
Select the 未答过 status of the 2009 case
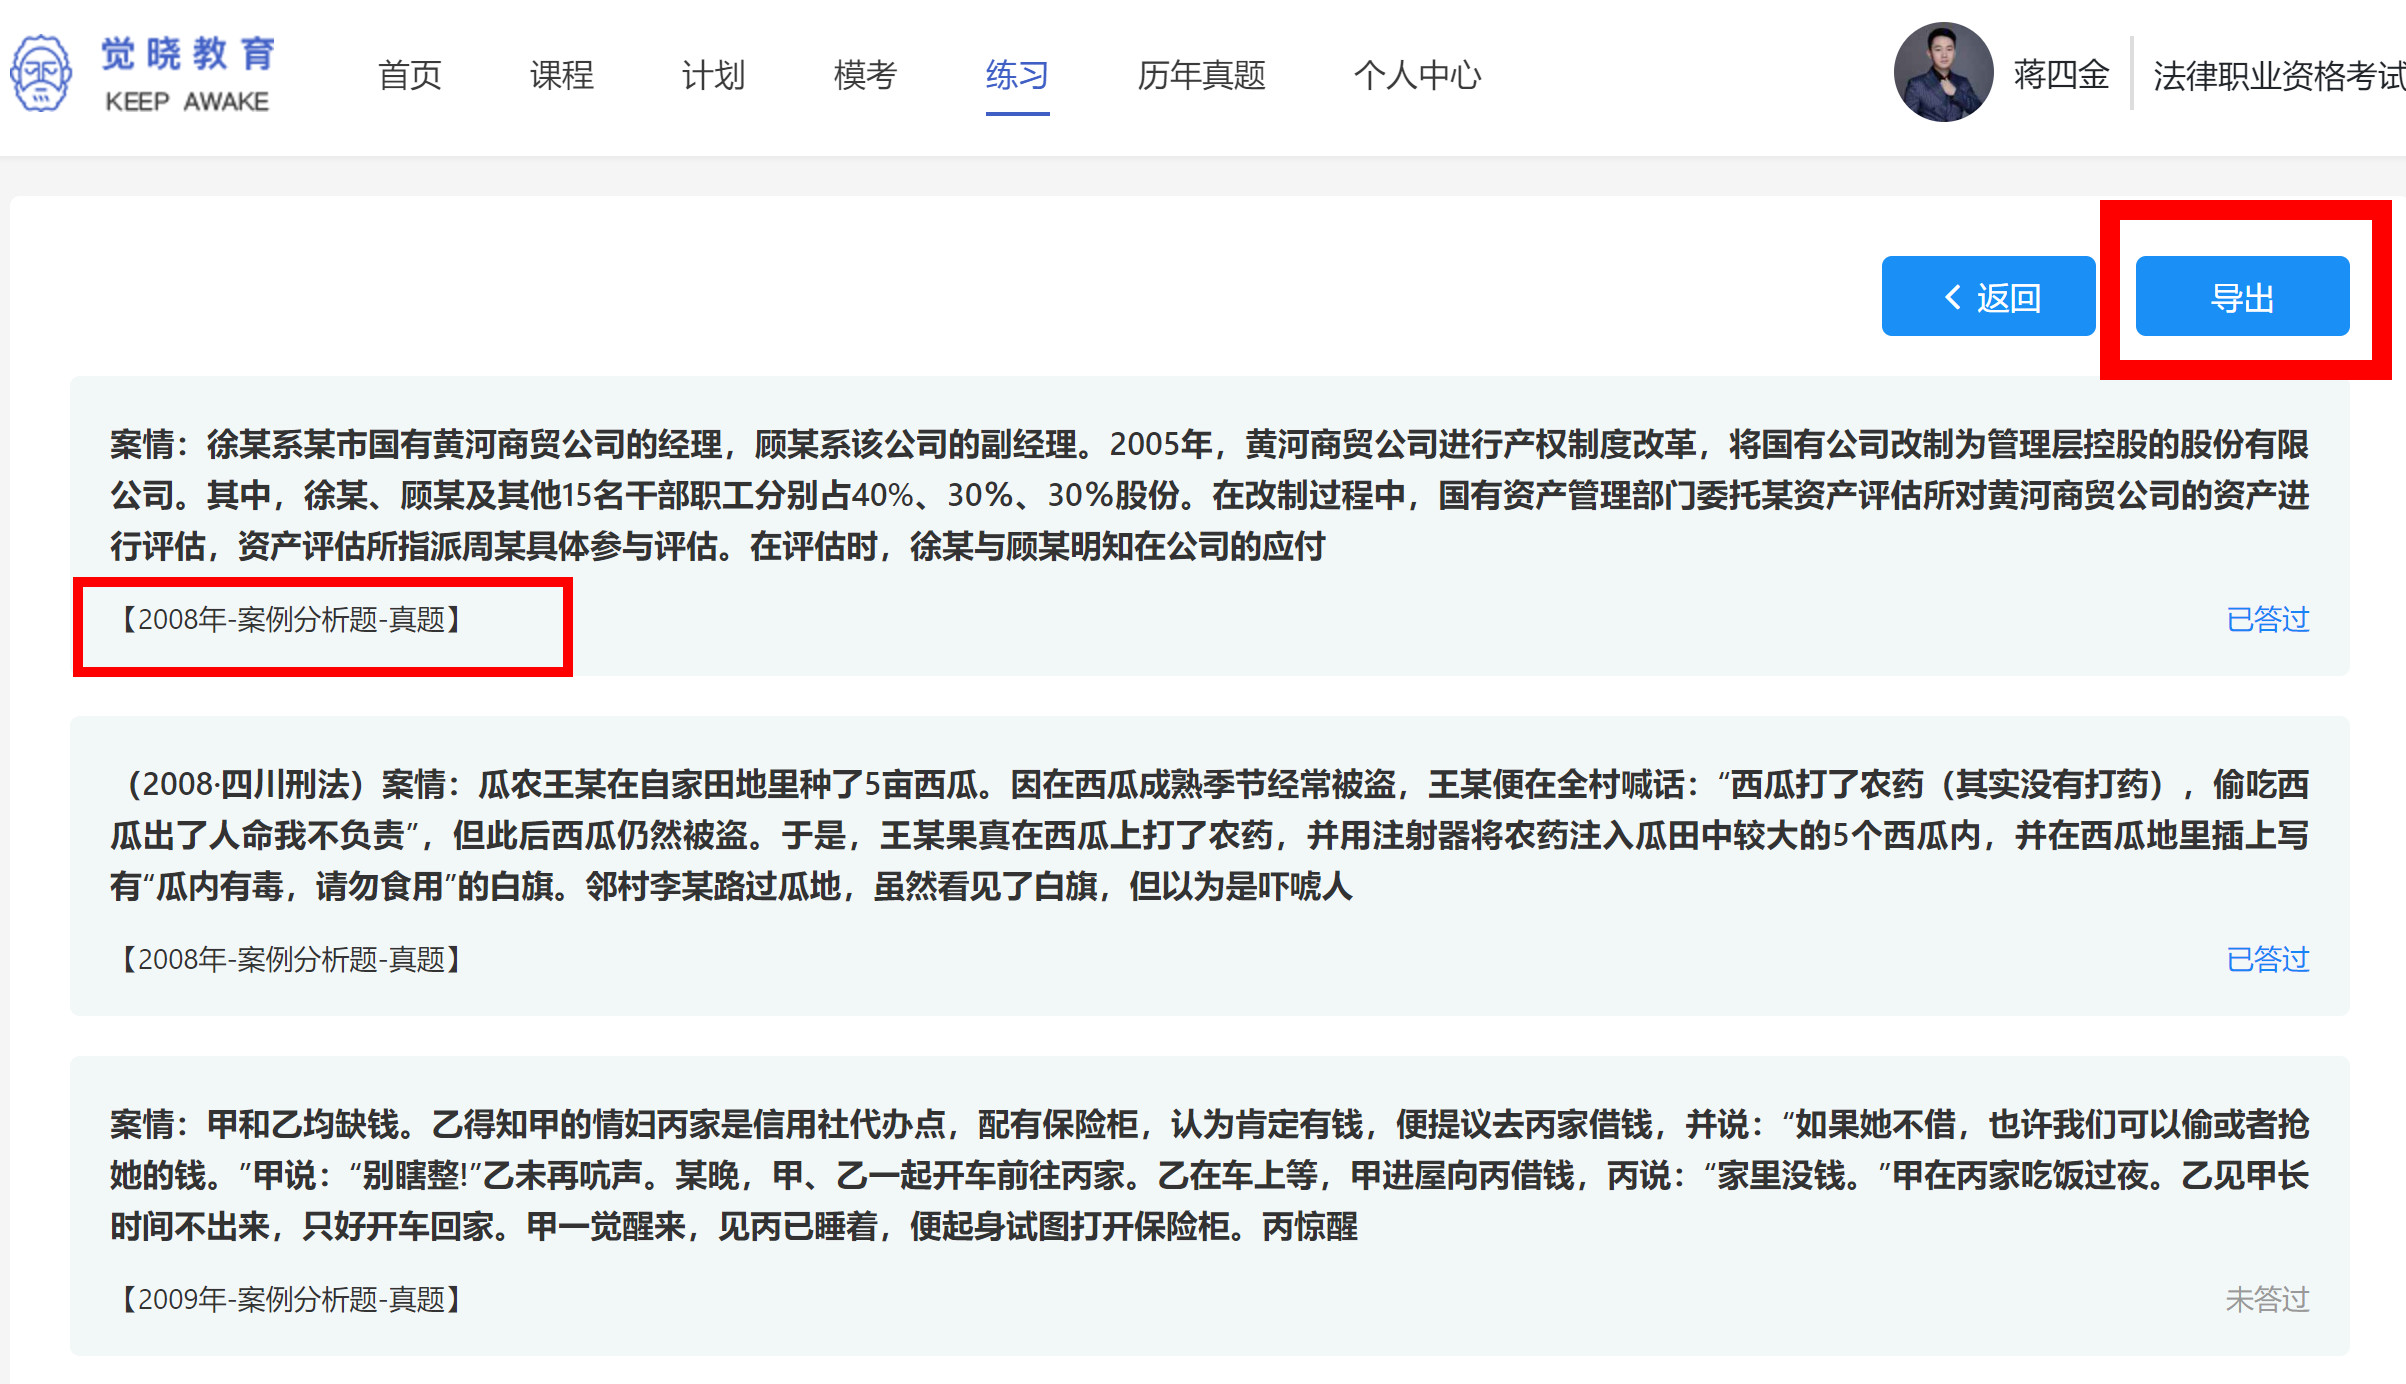[2268, 1300]
